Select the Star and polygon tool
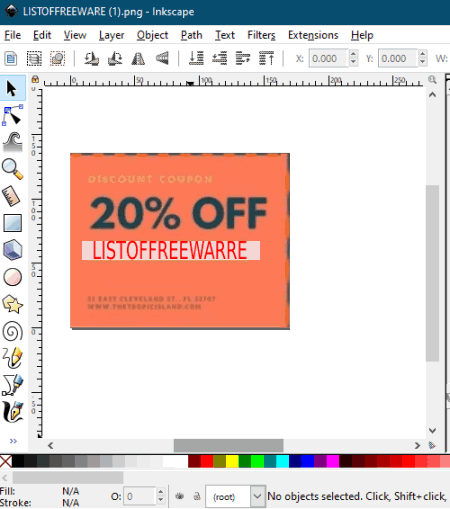This screenshot has height=509, width=450. [12, 304]
